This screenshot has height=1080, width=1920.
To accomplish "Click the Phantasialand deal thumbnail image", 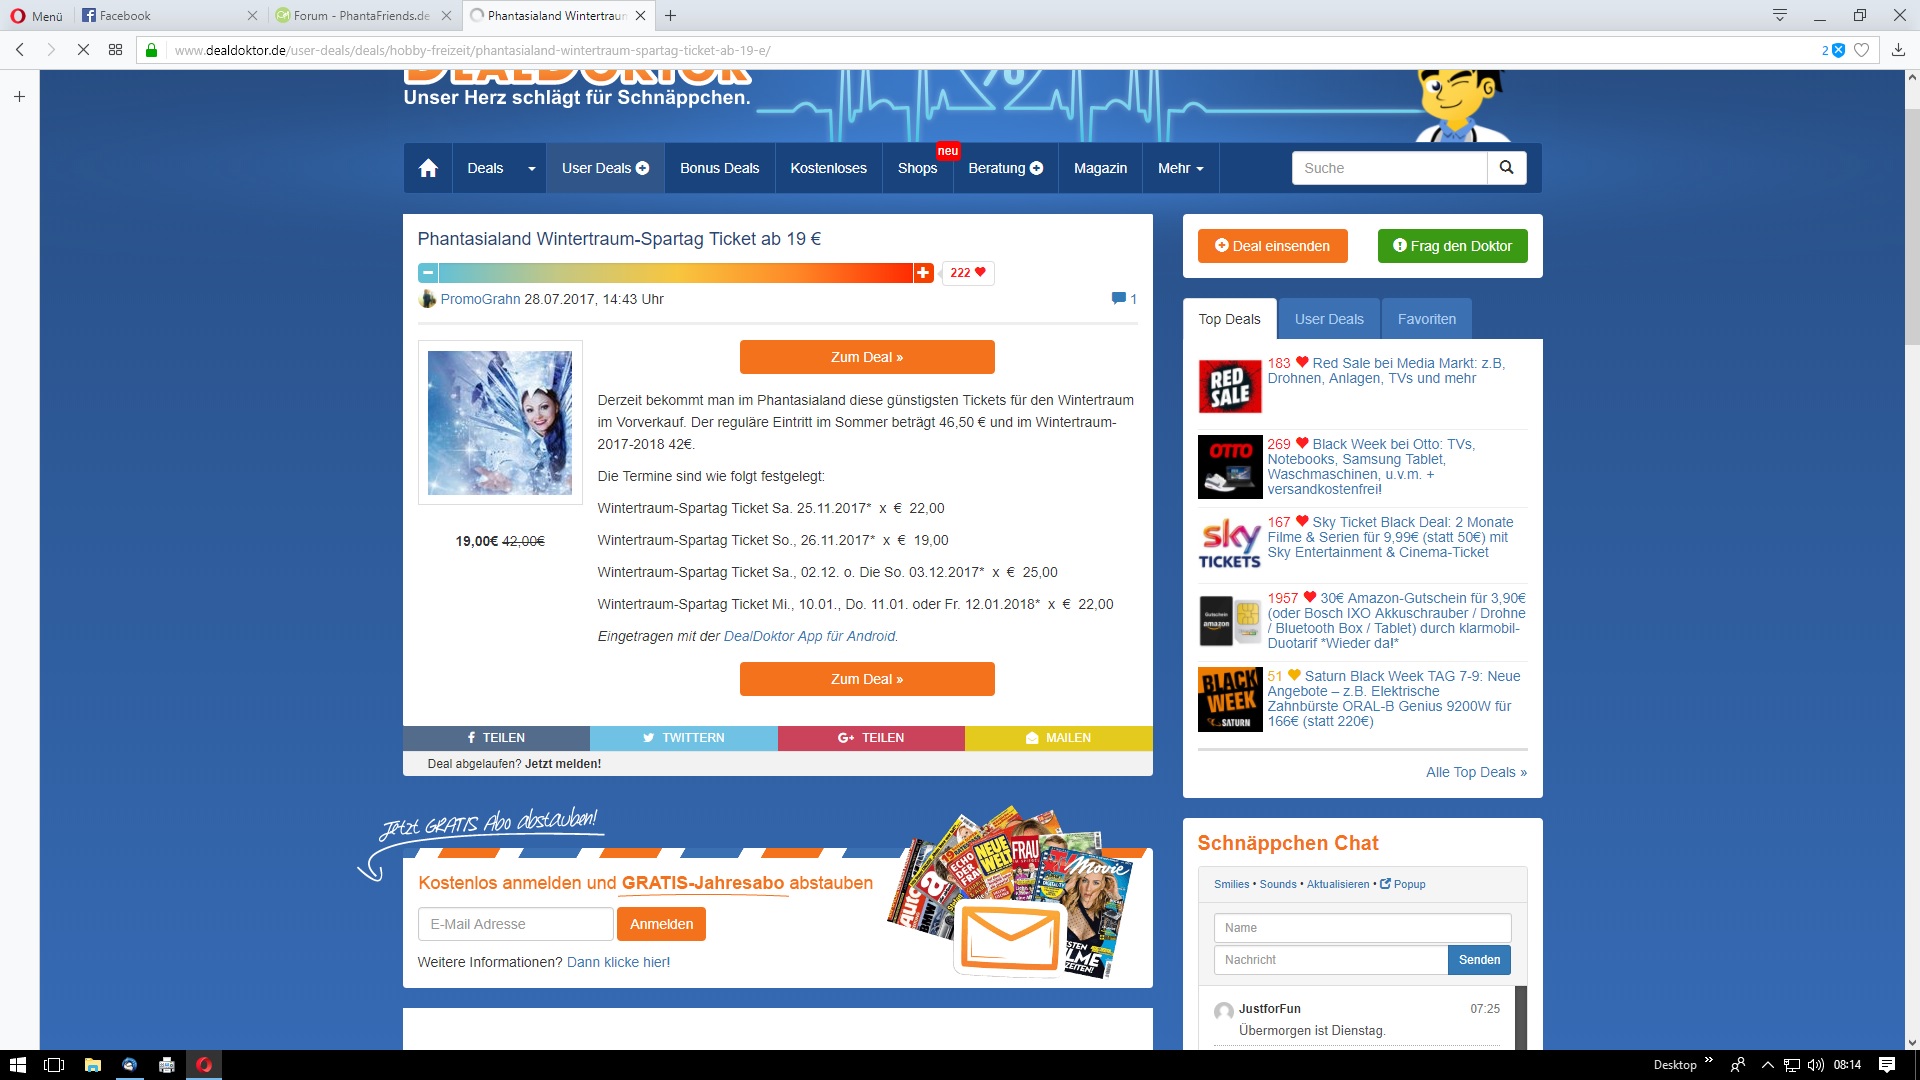I will tap(500, 422).
